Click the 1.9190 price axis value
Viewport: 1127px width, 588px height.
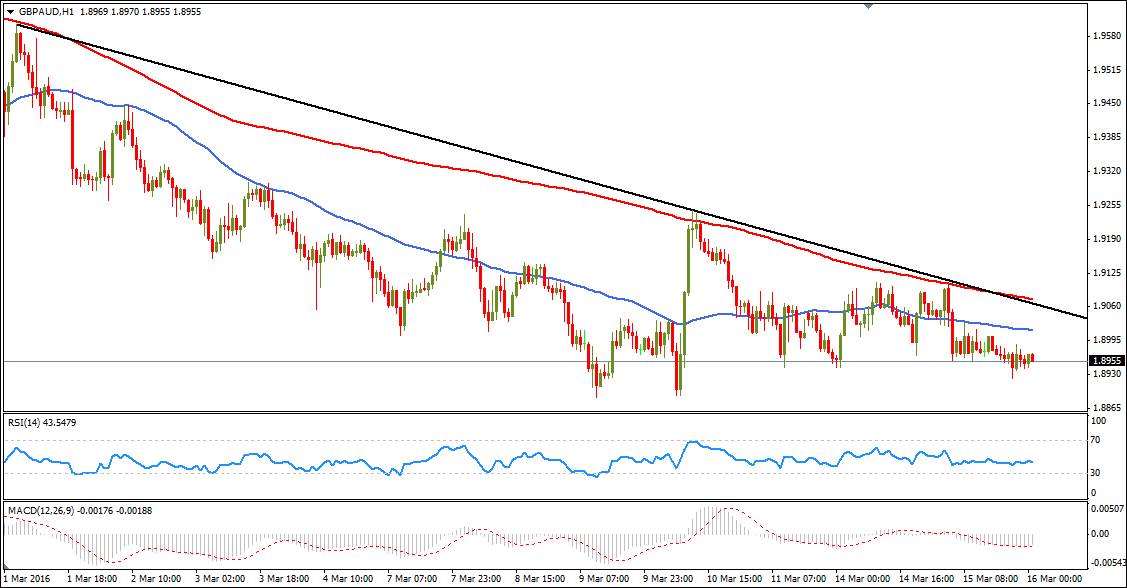click(x=1107, y=239)
